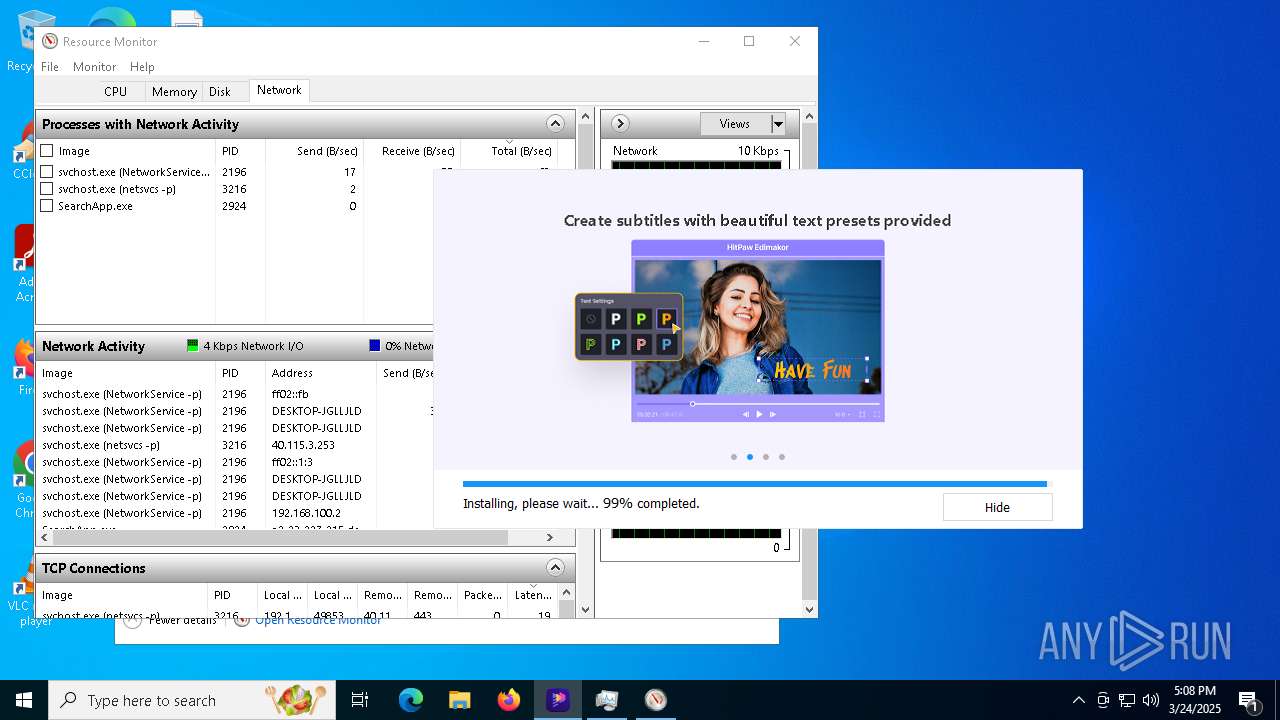Click Network Activity horizontal scrollbar thumb
The width and height of the screenshot is (1280, 720).
tap(281, 537)
